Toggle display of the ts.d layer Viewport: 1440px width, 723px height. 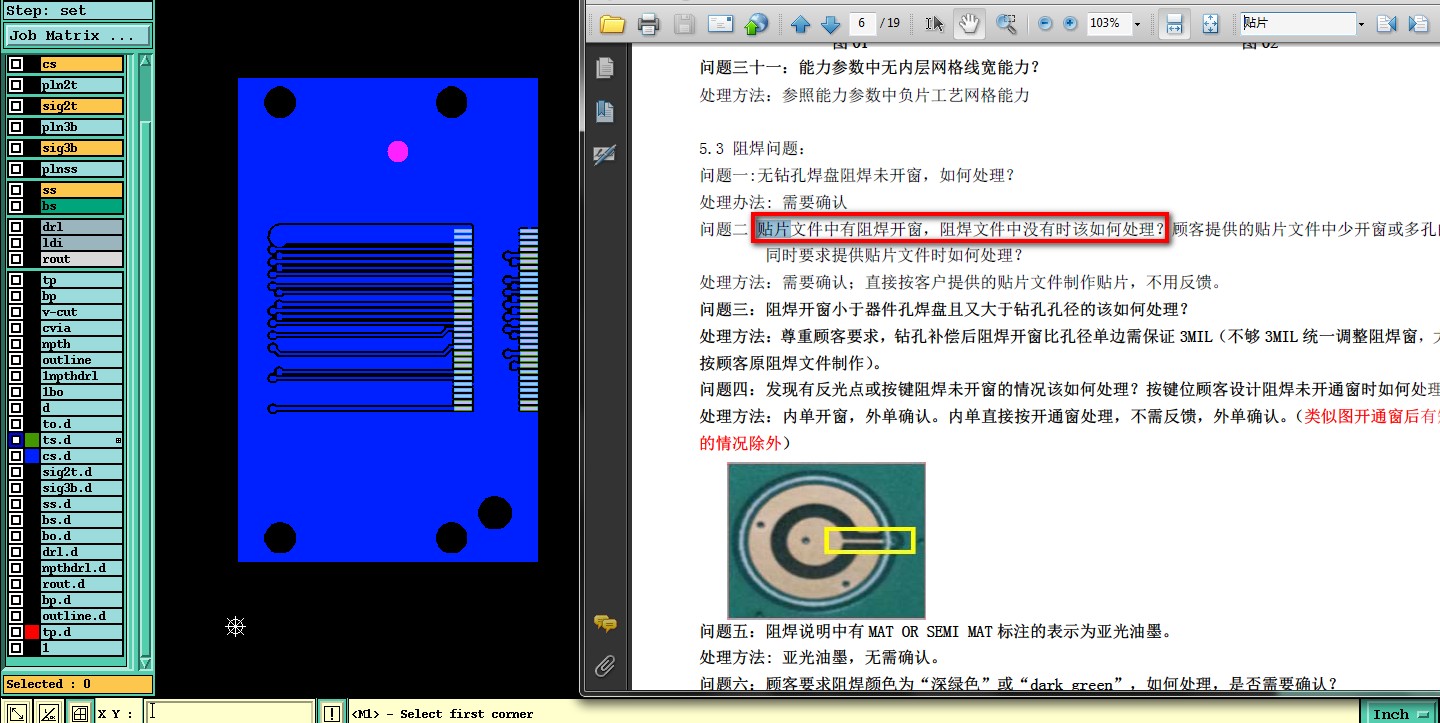click(16, 440)
